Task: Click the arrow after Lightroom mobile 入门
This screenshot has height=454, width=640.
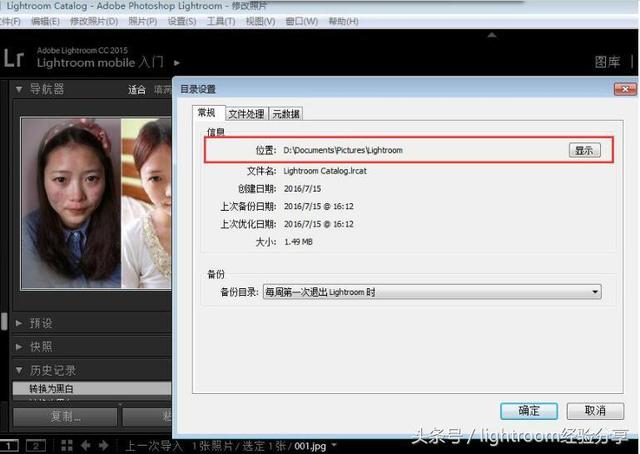Action: [x=177, y=63]
